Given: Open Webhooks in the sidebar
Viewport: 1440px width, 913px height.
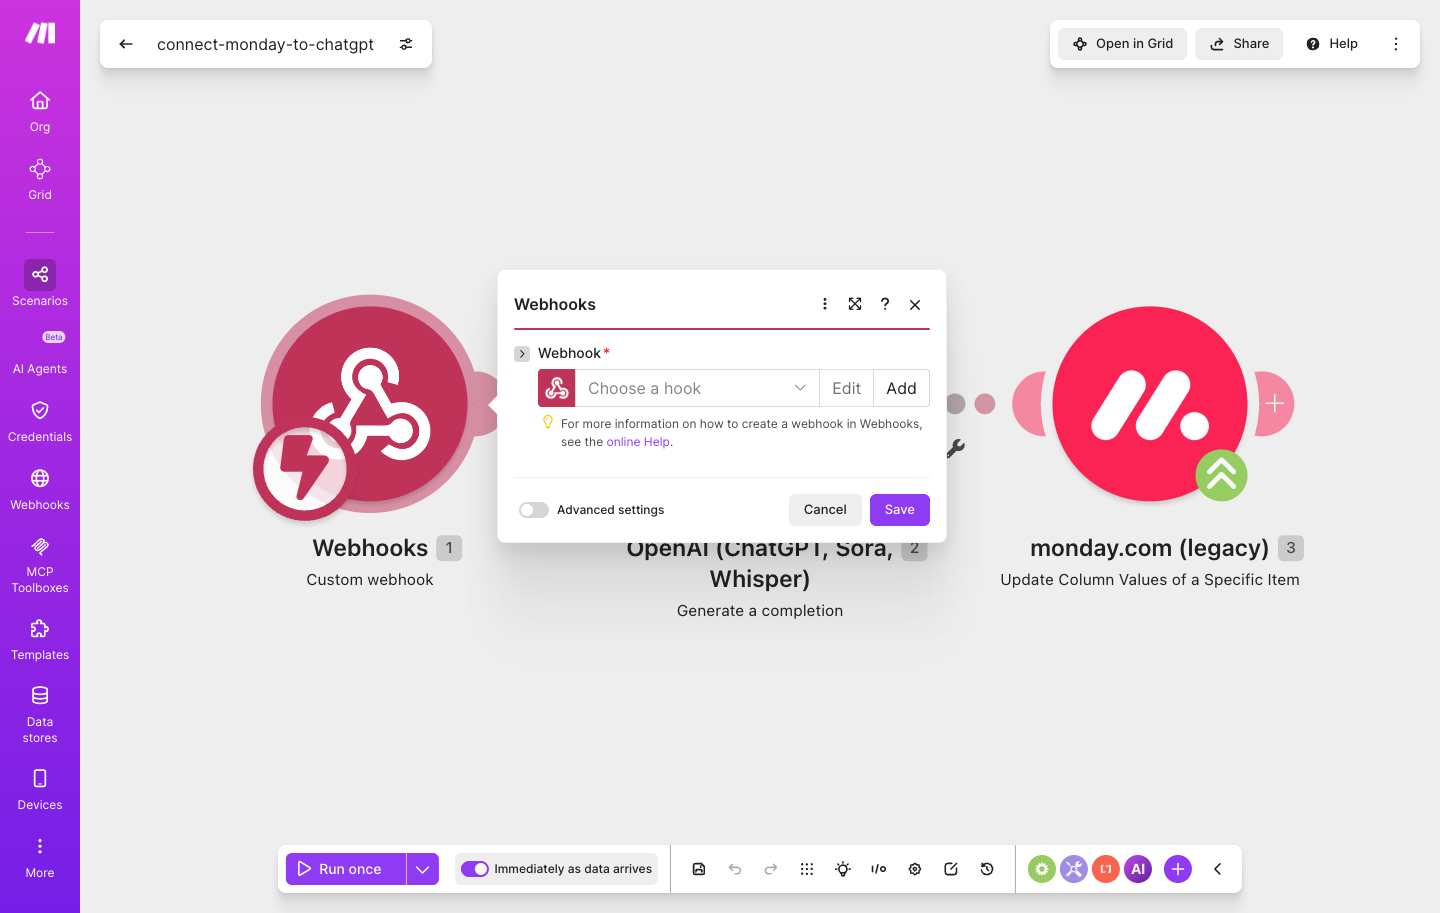Looking at the screenshot, I should (40, 489).
